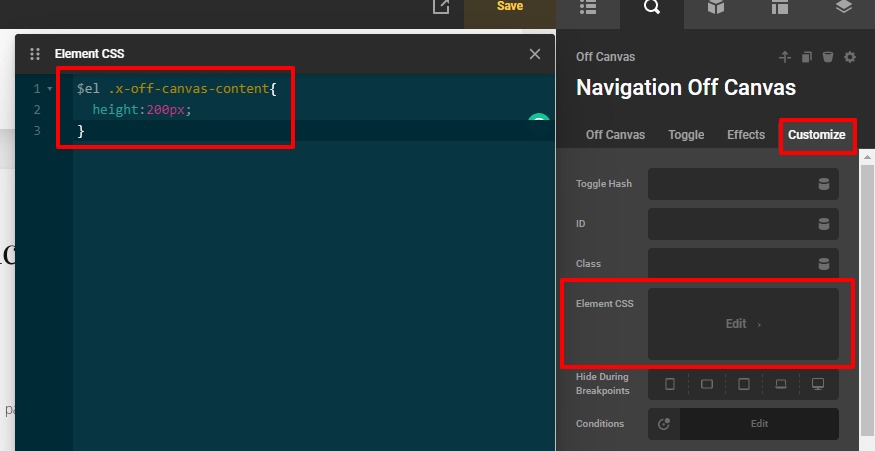The height and width of the screenshot is (451, 875).
Task: Click the external preview link icon
Action: coord(441,7)
